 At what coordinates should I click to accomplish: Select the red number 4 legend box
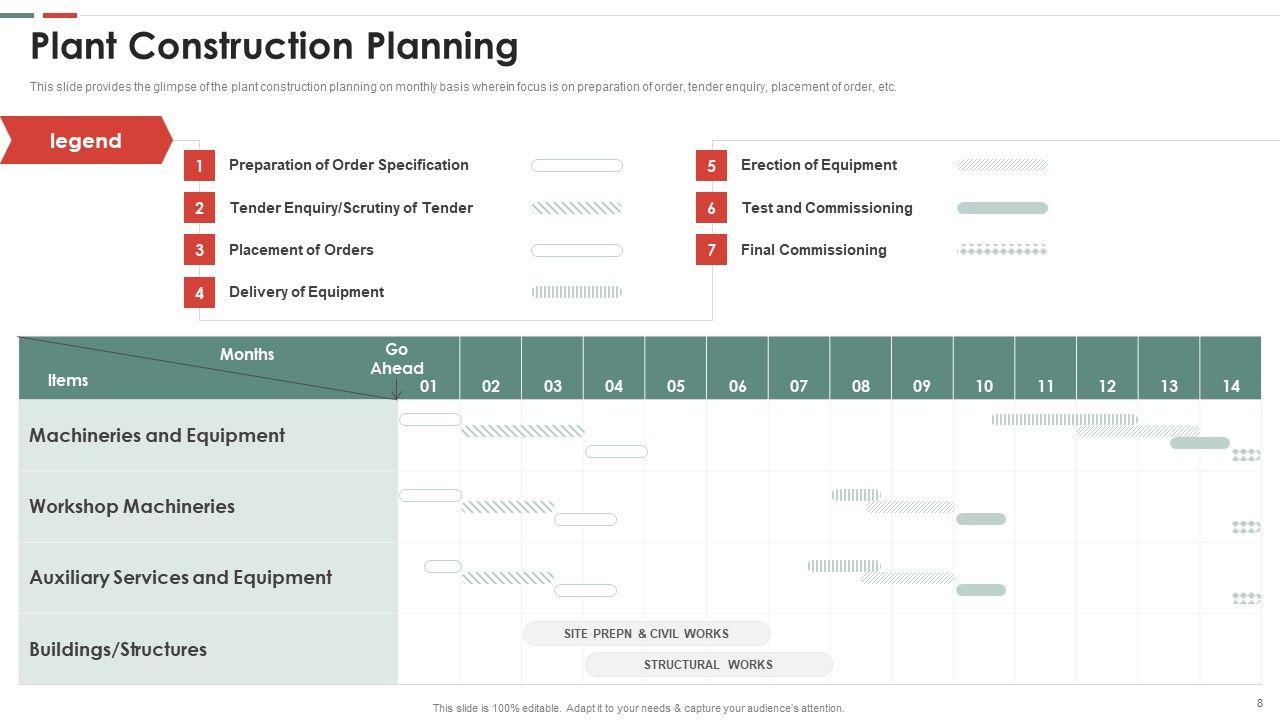click(x=199, y=293)
